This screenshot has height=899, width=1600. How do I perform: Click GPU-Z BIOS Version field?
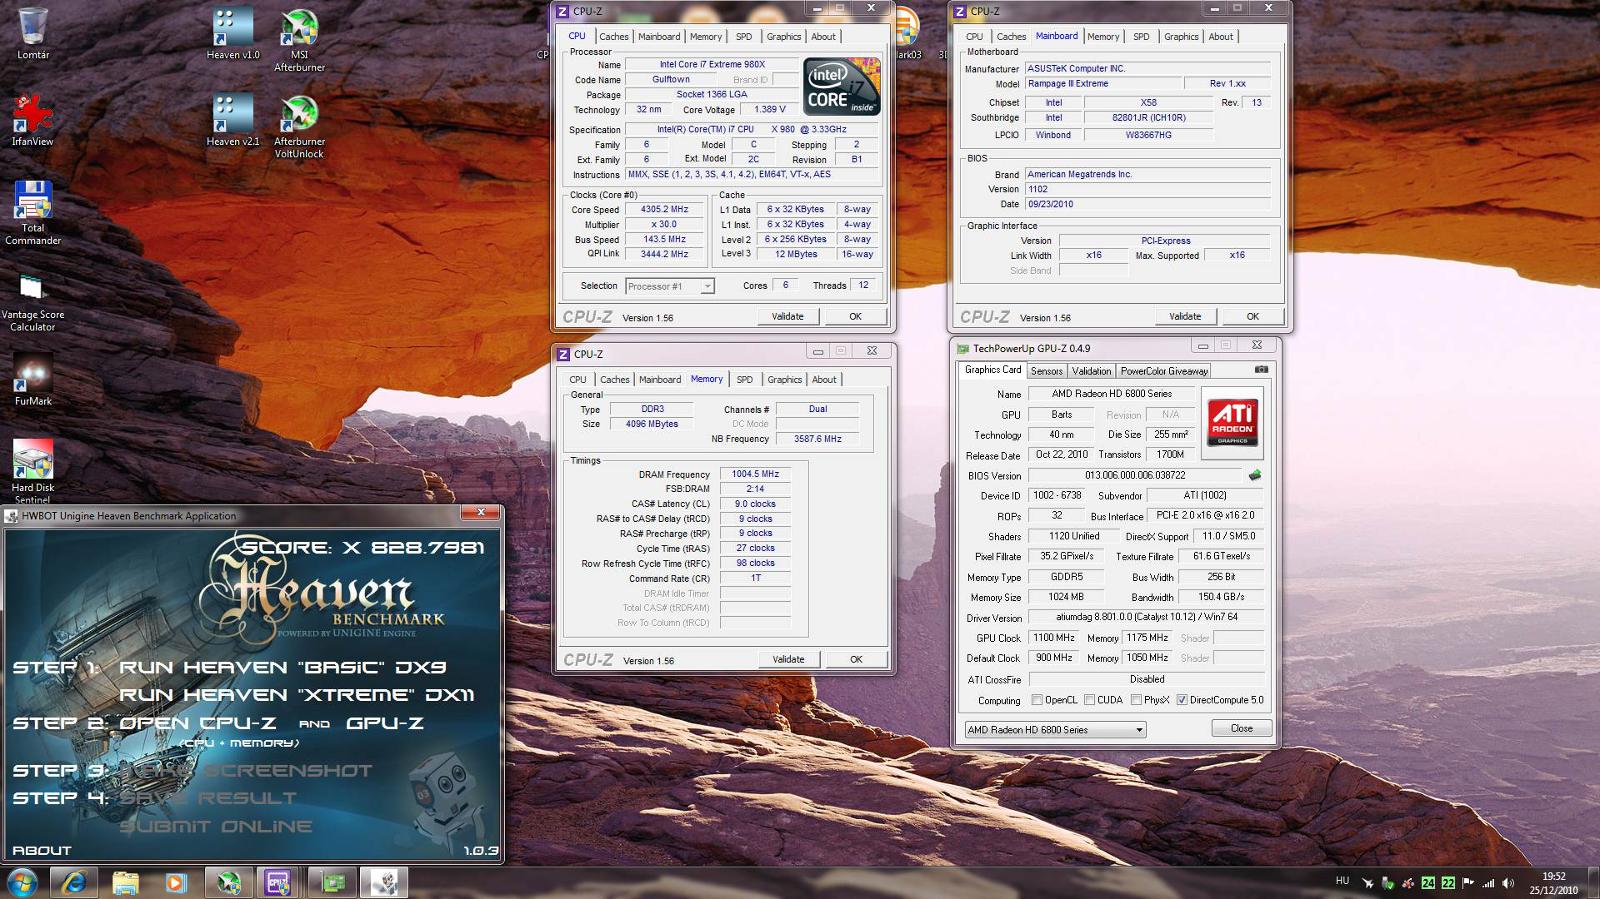pyautogui.click(x=1135, y=475)
